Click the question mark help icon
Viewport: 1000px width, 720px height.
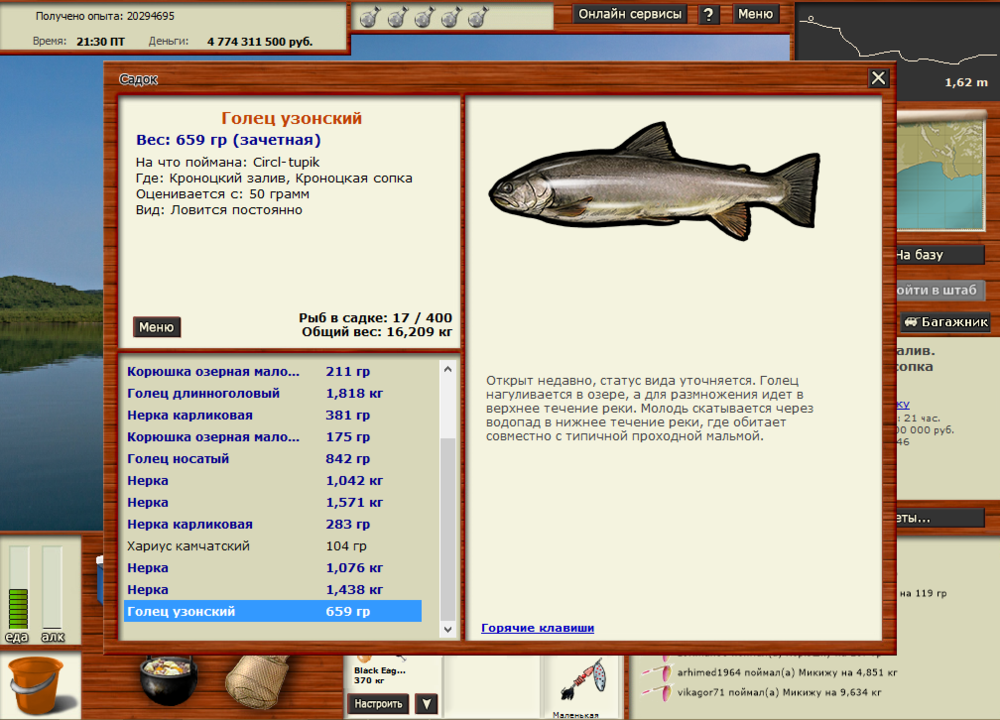[x=710, y=14]
